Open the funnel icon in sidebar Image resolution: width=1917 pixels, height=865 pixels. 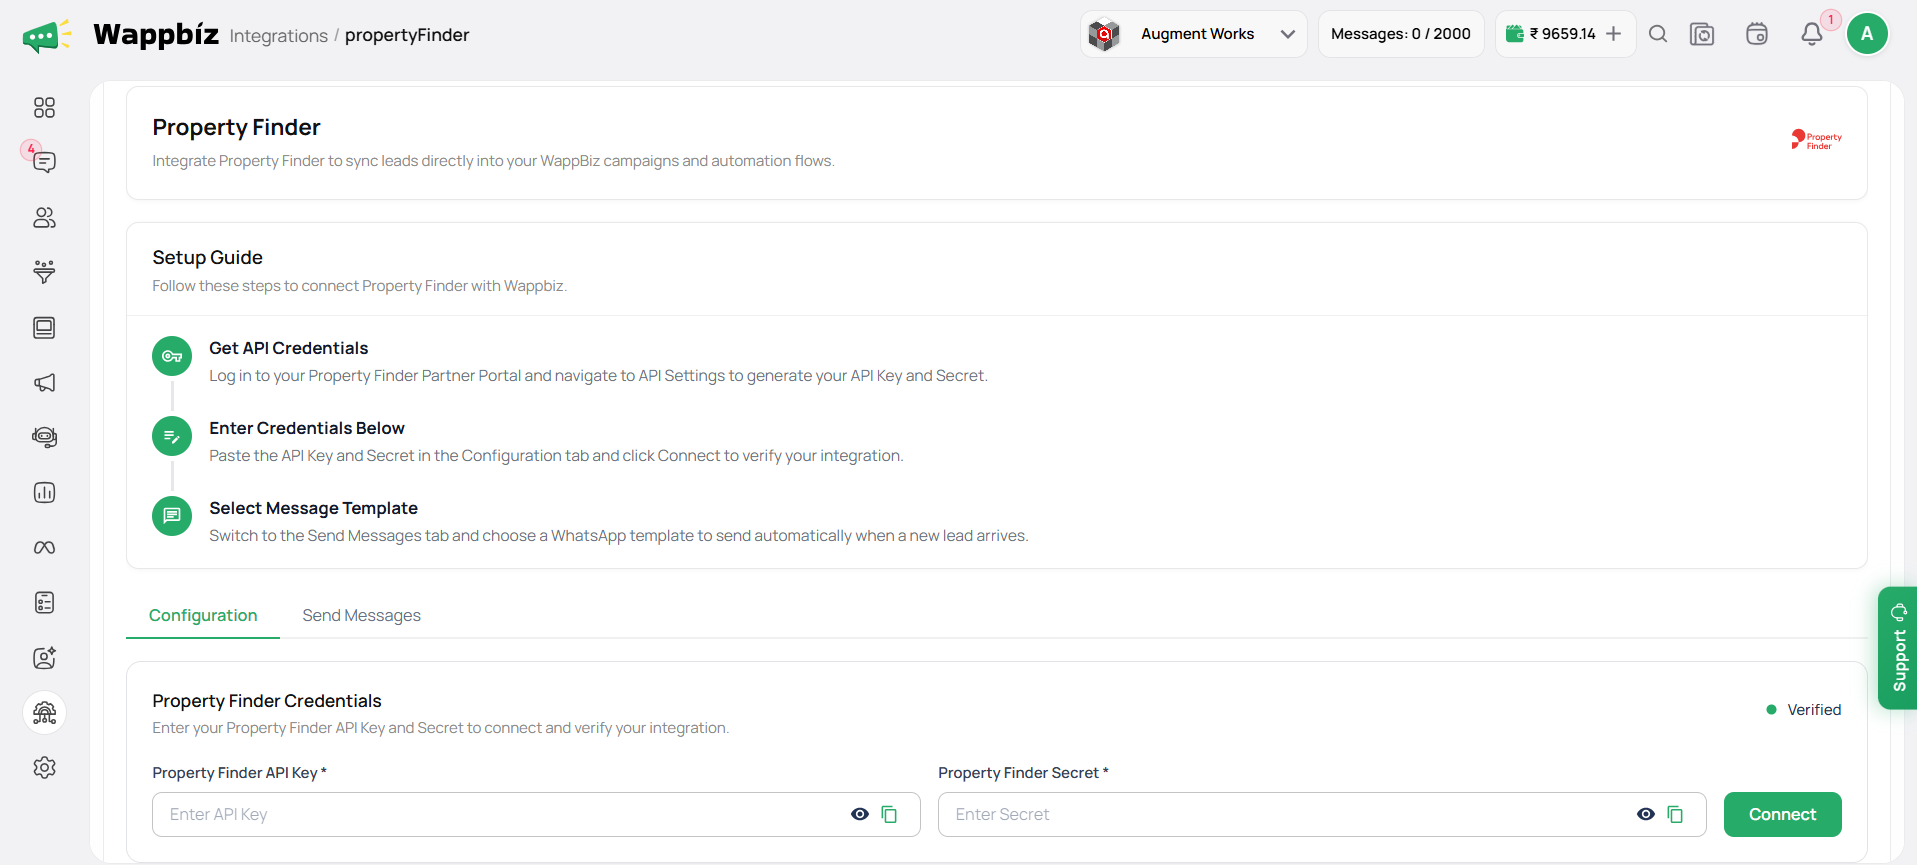coord(44,272)
